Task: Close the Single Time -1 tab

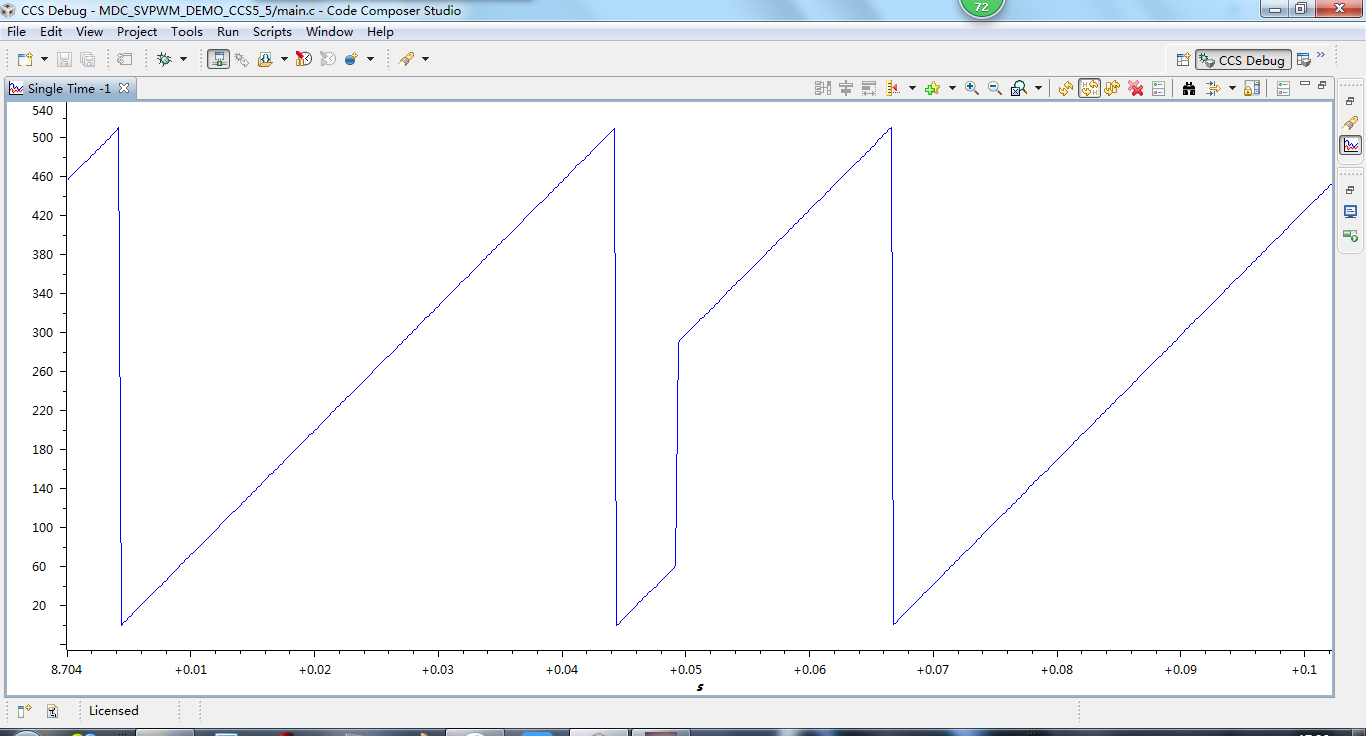Action: pyautogui.click(x=124, y=88)
